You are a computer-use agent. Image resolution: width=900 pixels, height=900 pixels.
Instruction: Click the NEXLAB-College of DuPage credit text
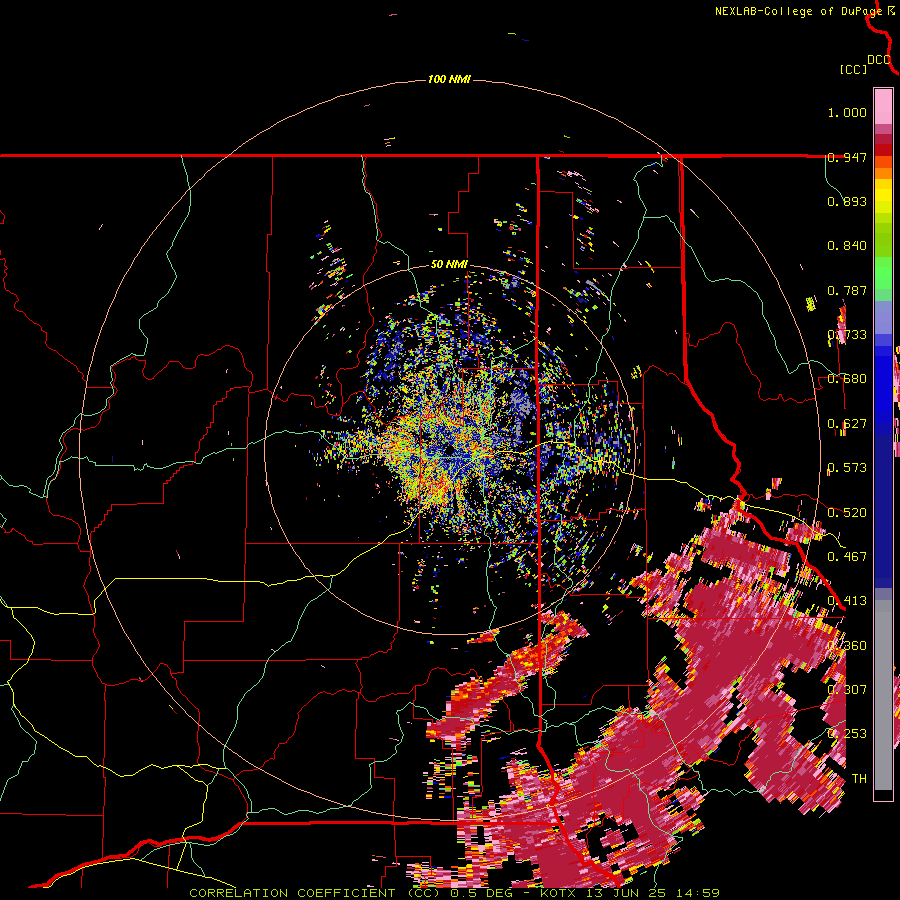point(798,11)
